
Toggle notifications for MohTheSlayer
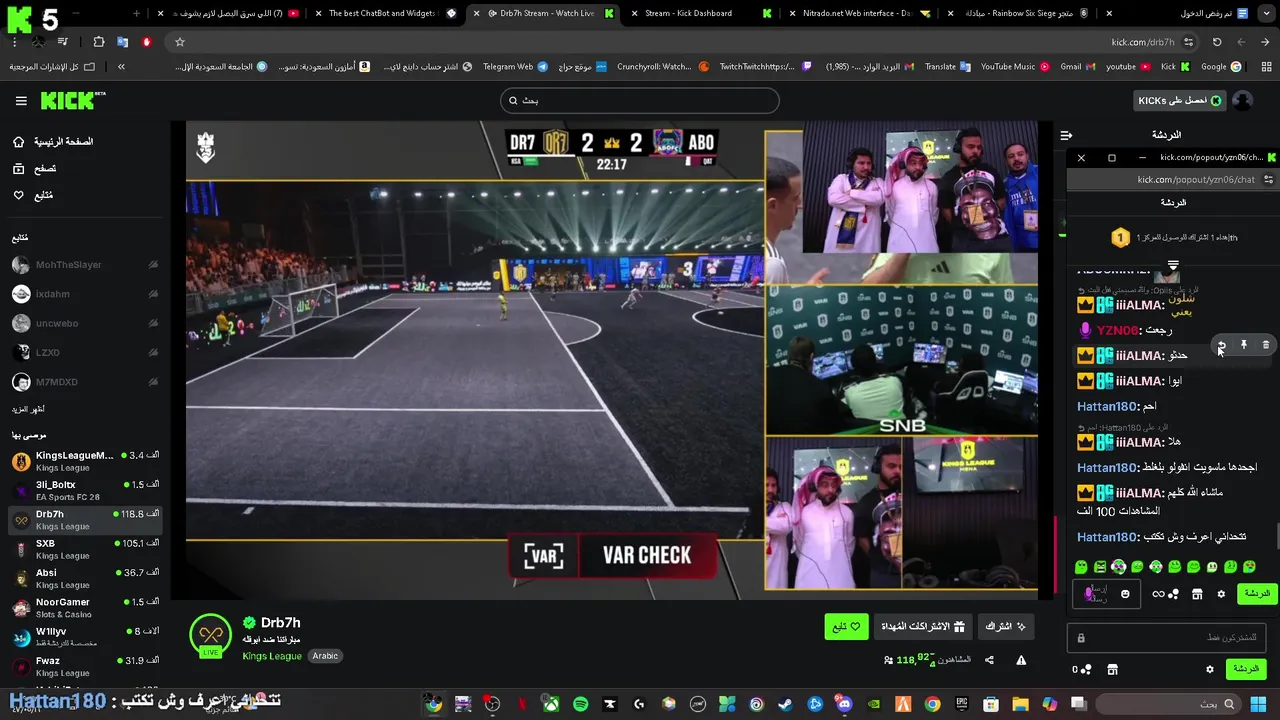(x=153, y=265)
